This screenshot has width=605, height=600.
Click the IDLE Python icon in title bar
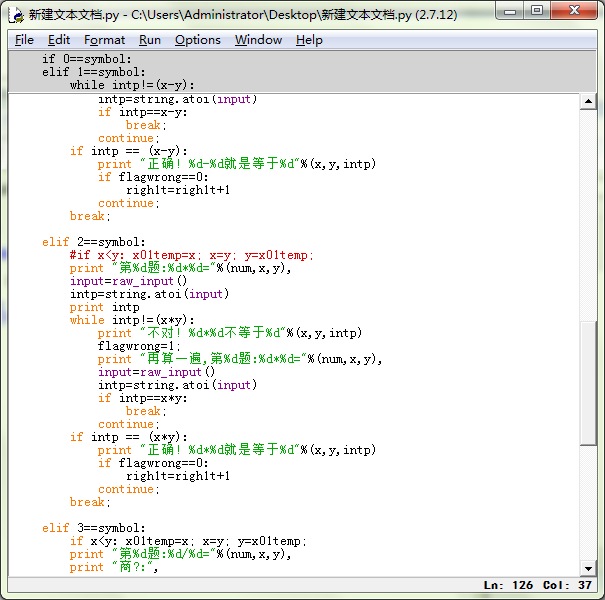[x=16, y=15]
